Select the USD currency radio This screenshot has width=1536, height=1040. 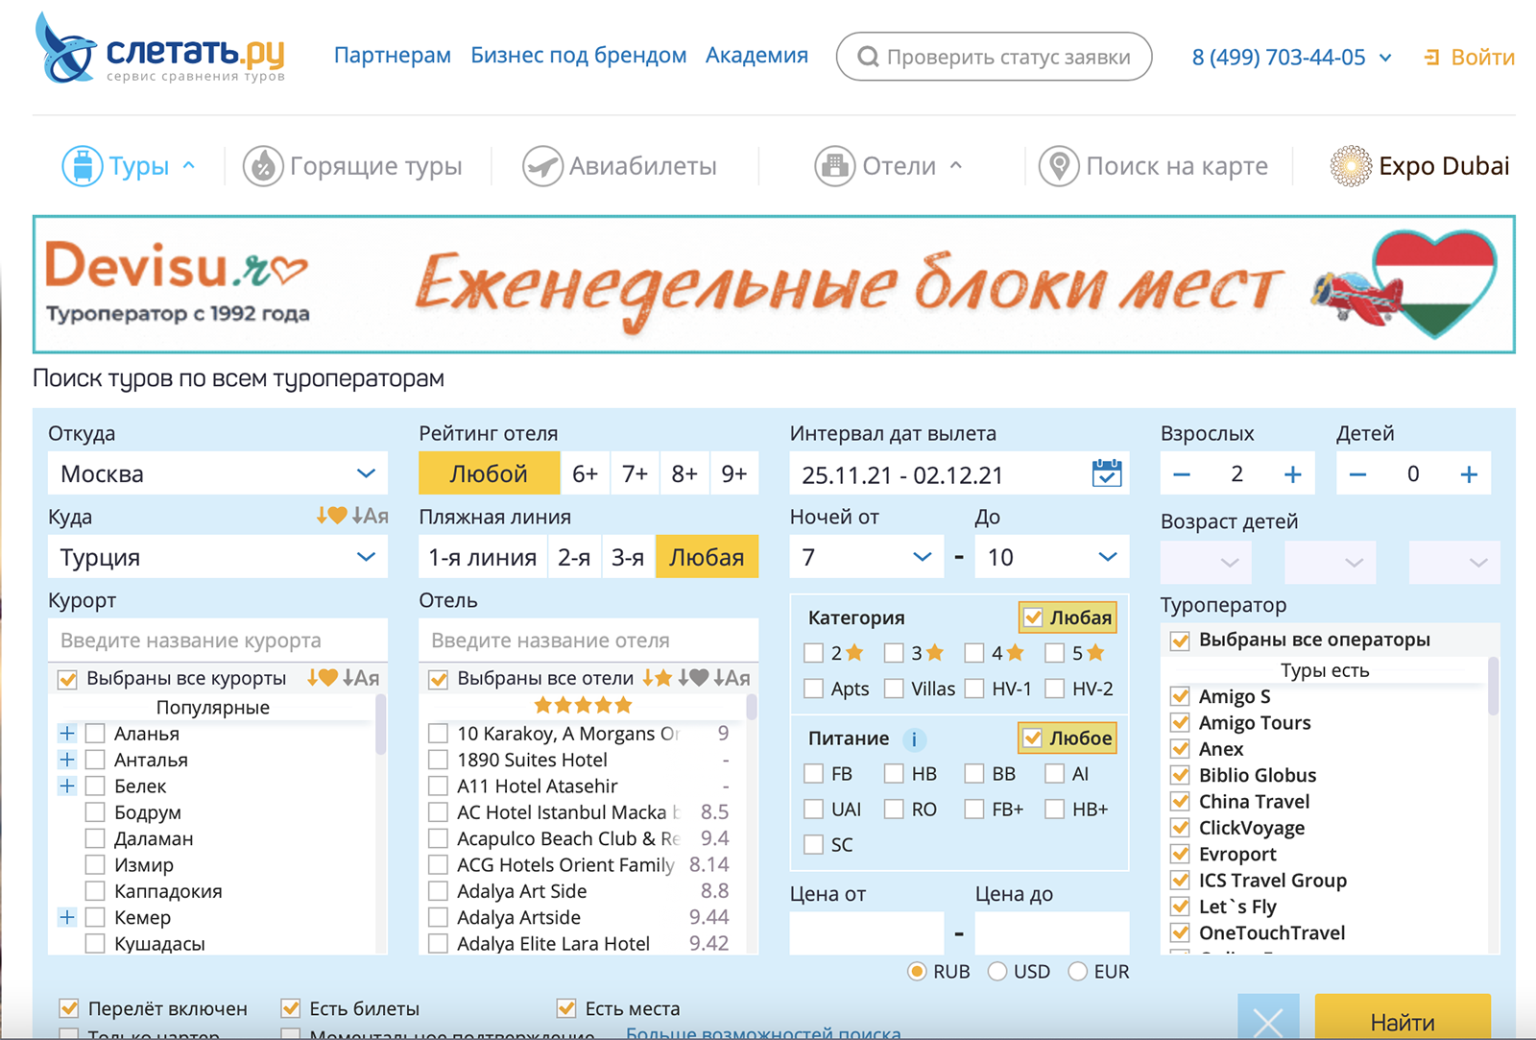997,971
